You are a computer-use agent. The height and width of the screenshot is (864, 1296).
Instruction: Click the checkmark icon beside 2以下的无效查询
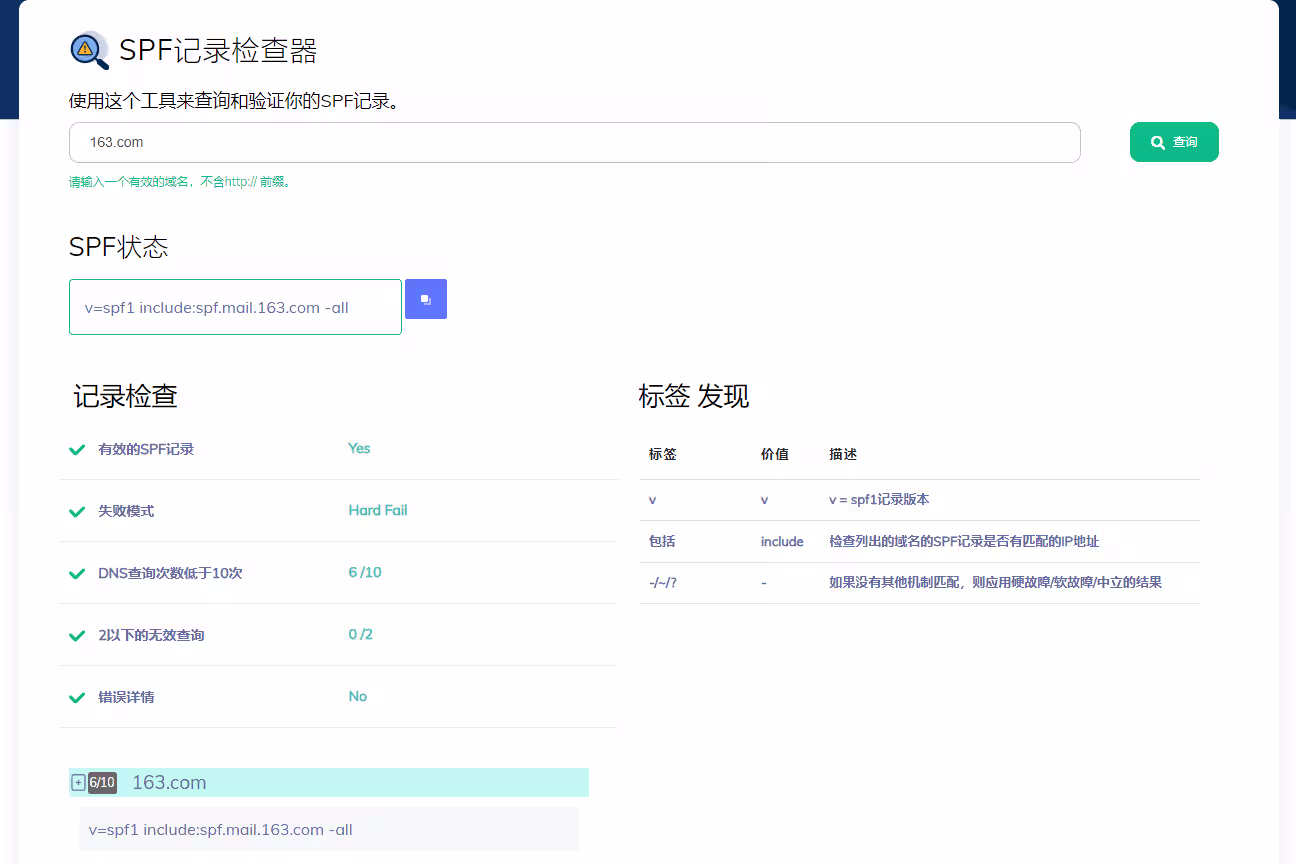click(x=77, y=636)
